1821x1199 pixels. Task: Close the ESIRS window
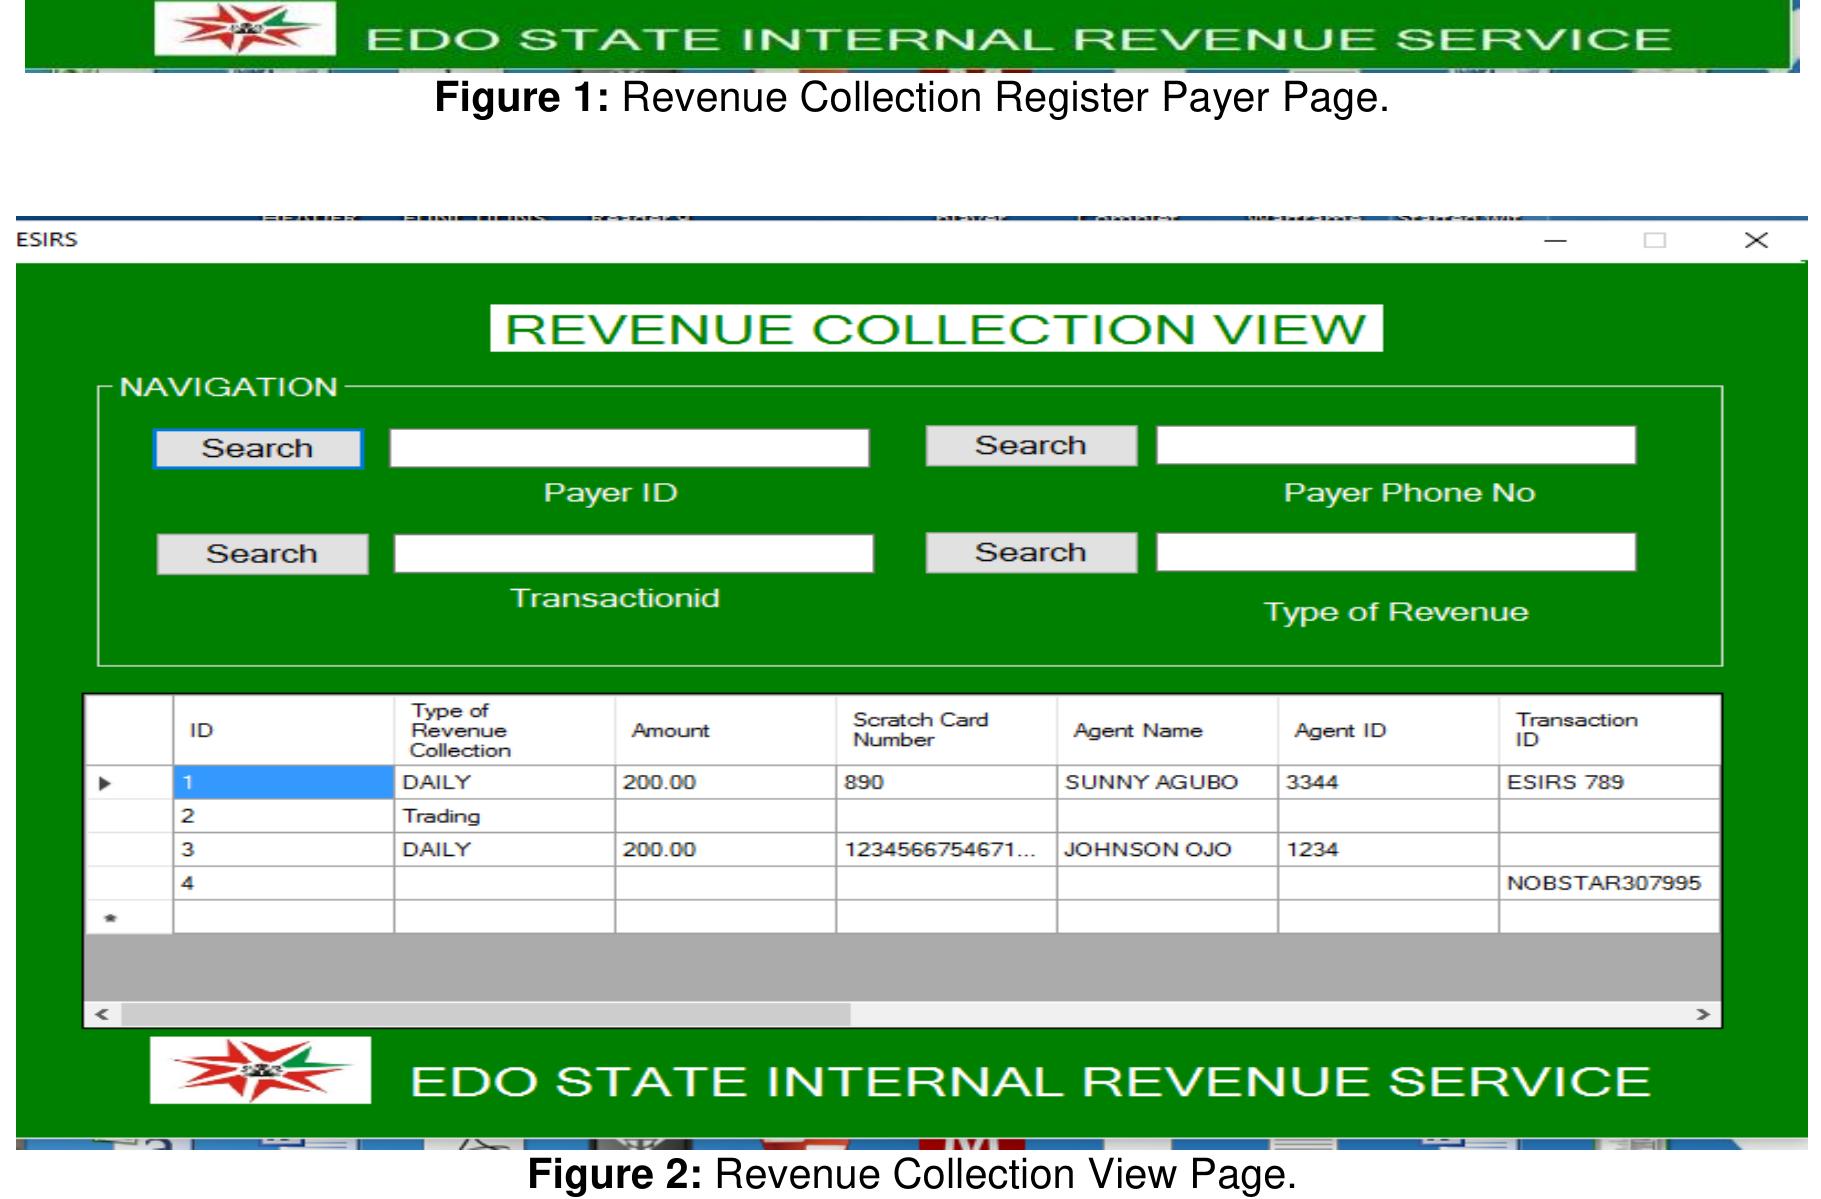pos(1756,240)
